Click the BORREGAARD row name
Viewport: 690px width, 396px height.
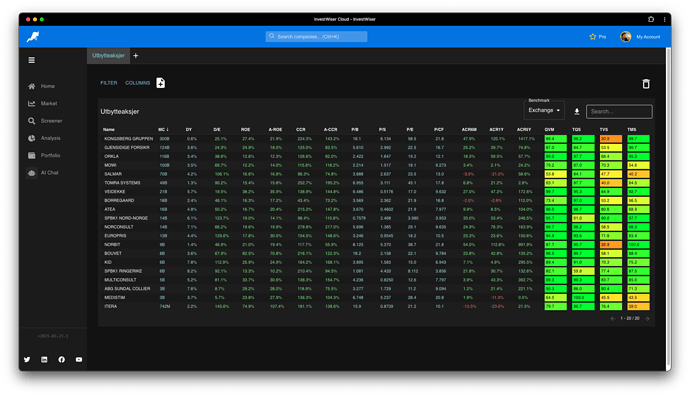[x=119, y=200]
